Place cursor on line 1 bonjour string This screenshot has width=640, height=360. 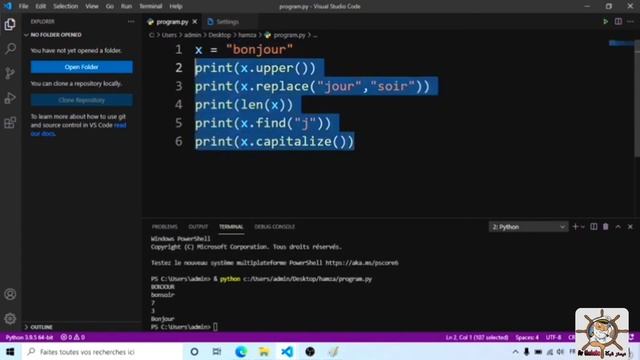click(259, 49)
